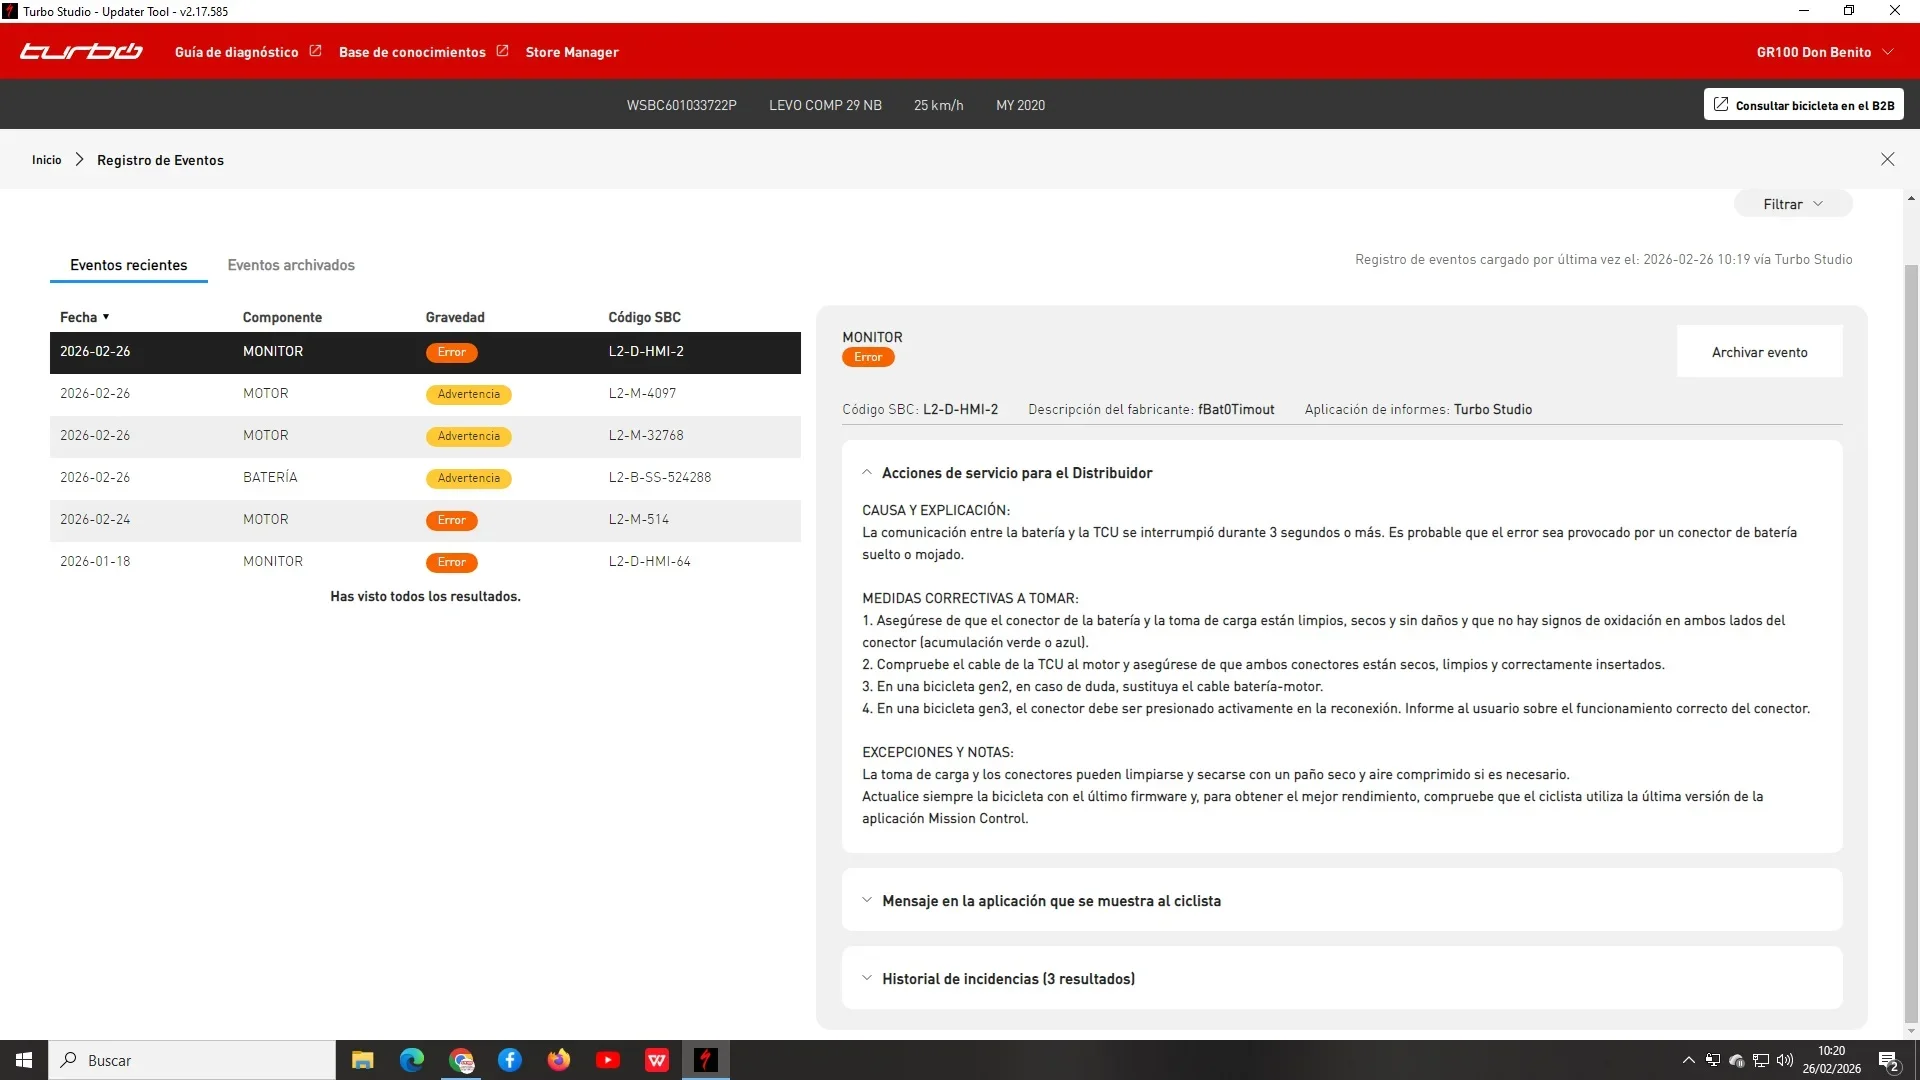1920x1080 pixels.
Task: Select the L2-M-4097 event row
Action: [x=425, y=394]
